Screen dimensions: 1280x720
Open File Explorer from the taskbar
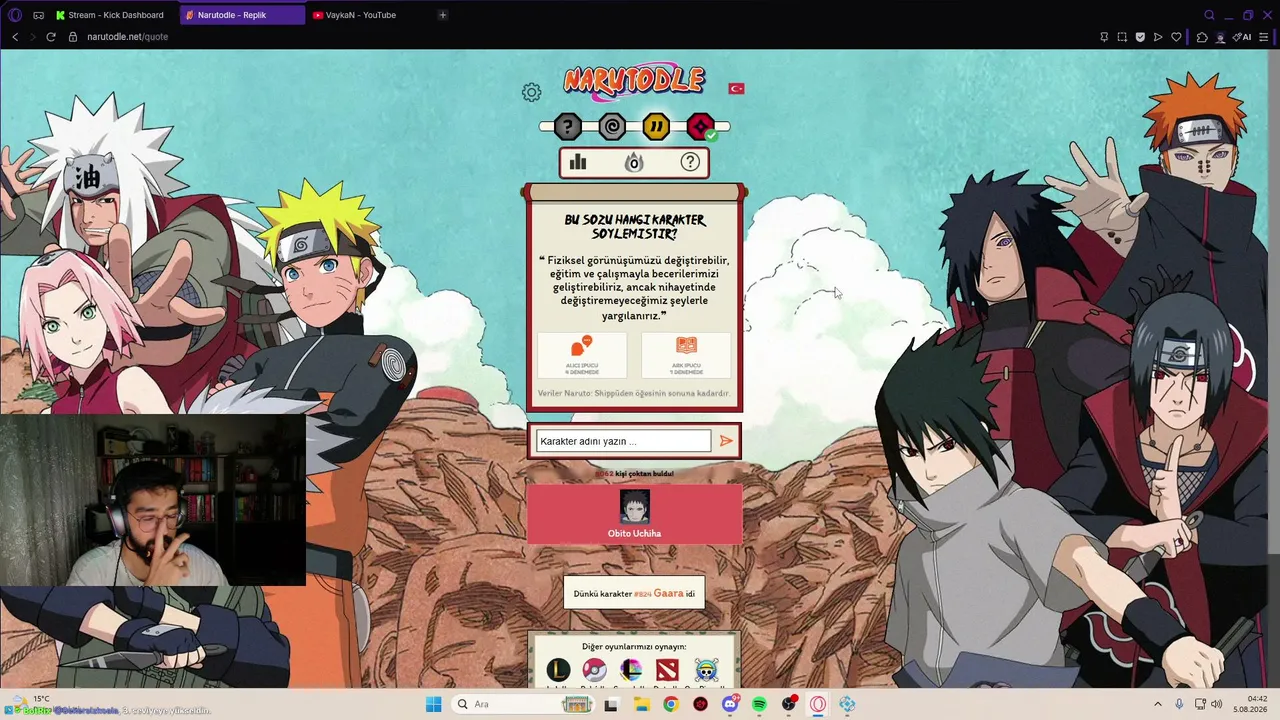641,704
